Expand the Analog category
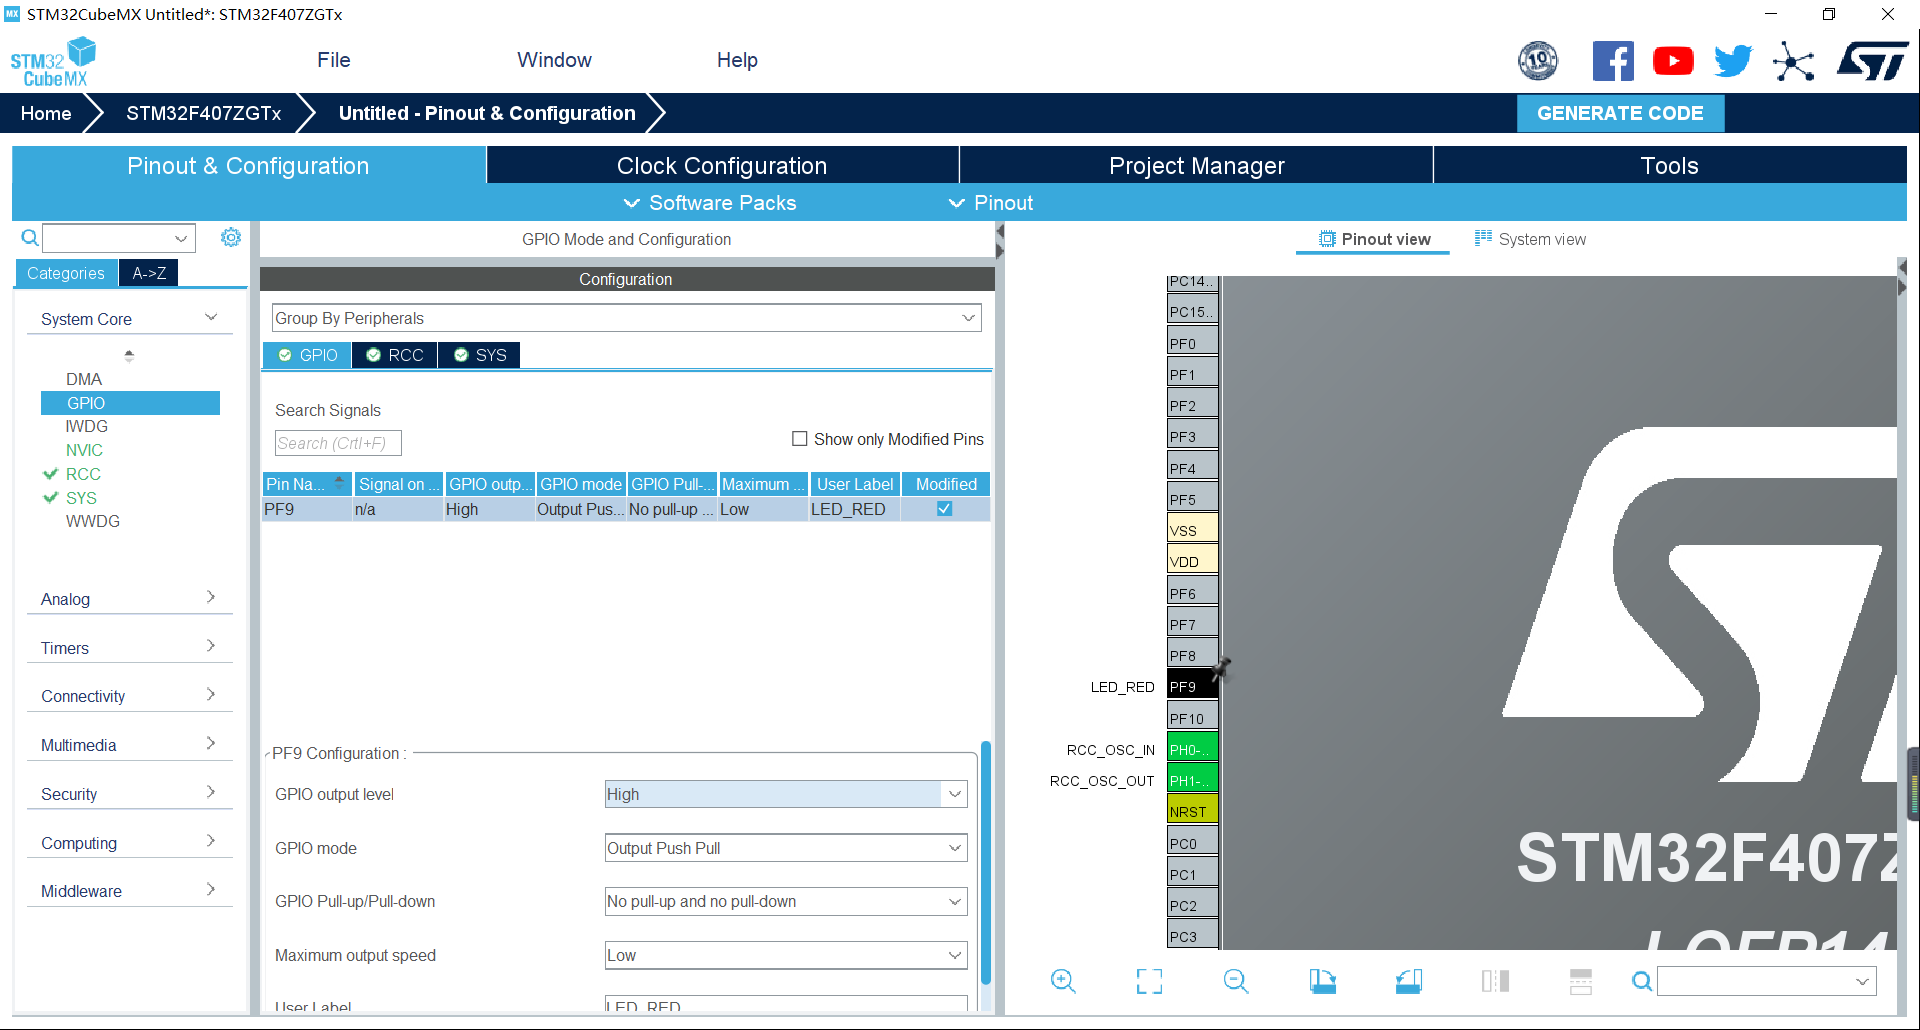 129,598
